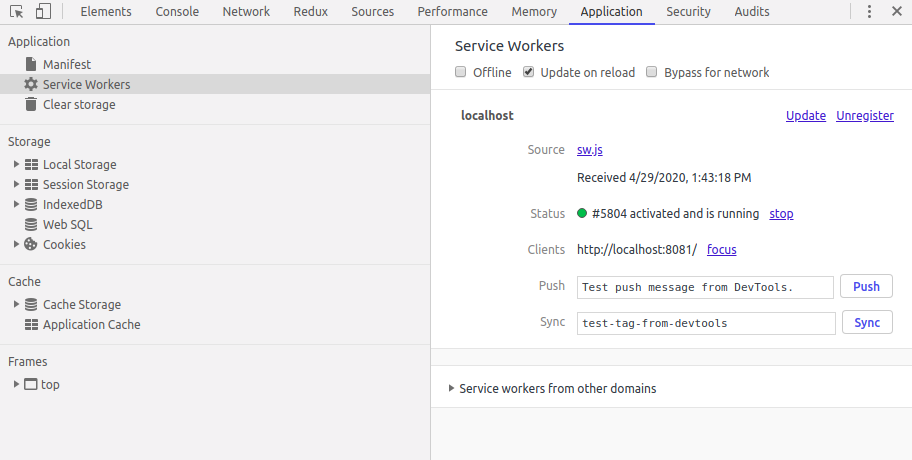This screenshot has width=912, height=460.
Task: Click the Web SQL database icon
Action: (x=31, y=224)
